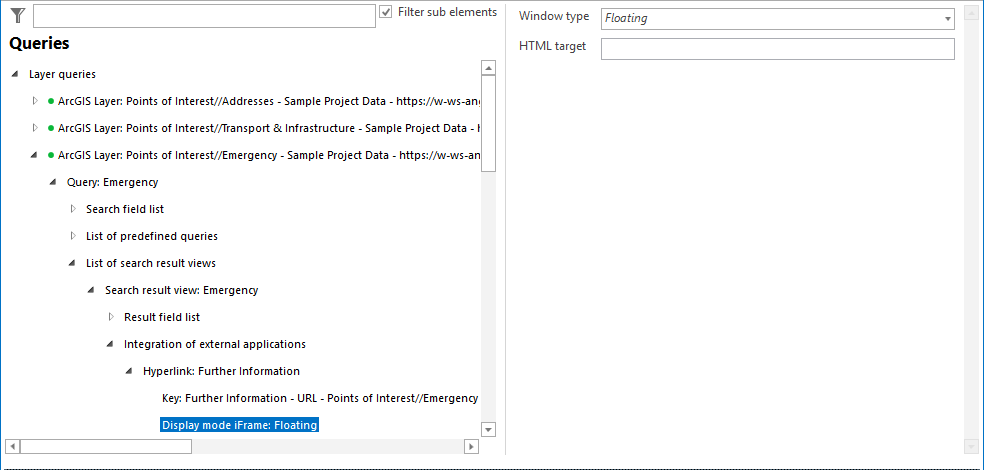Toggle the Filter sub elements checkbox
This screenshot has height=470, width=984.
[386, 12]
